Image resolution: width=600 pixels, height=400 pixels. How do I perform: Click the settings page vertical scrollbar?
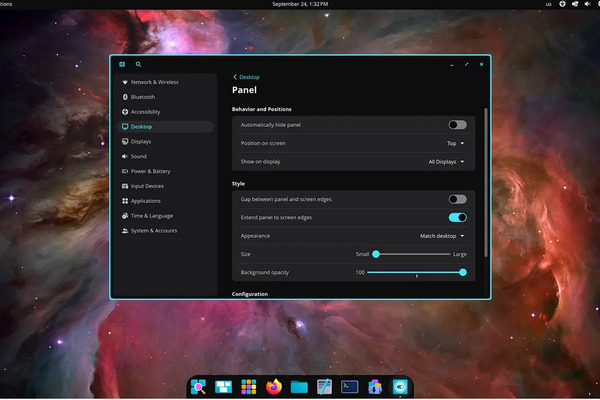[486, 183]
